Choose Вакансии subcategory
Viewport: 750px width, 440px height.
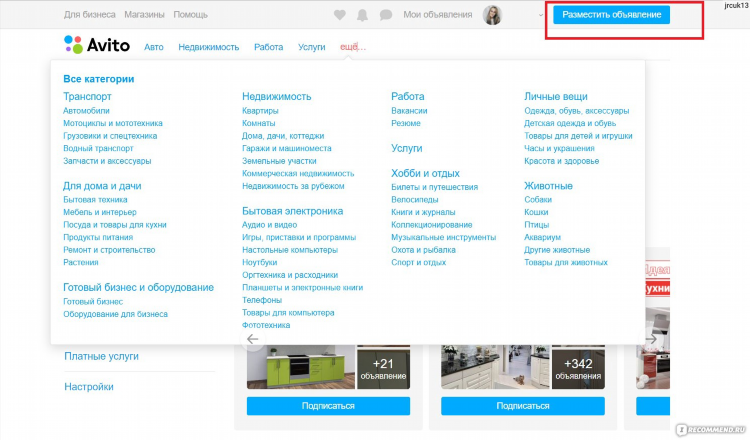point(409,110)
